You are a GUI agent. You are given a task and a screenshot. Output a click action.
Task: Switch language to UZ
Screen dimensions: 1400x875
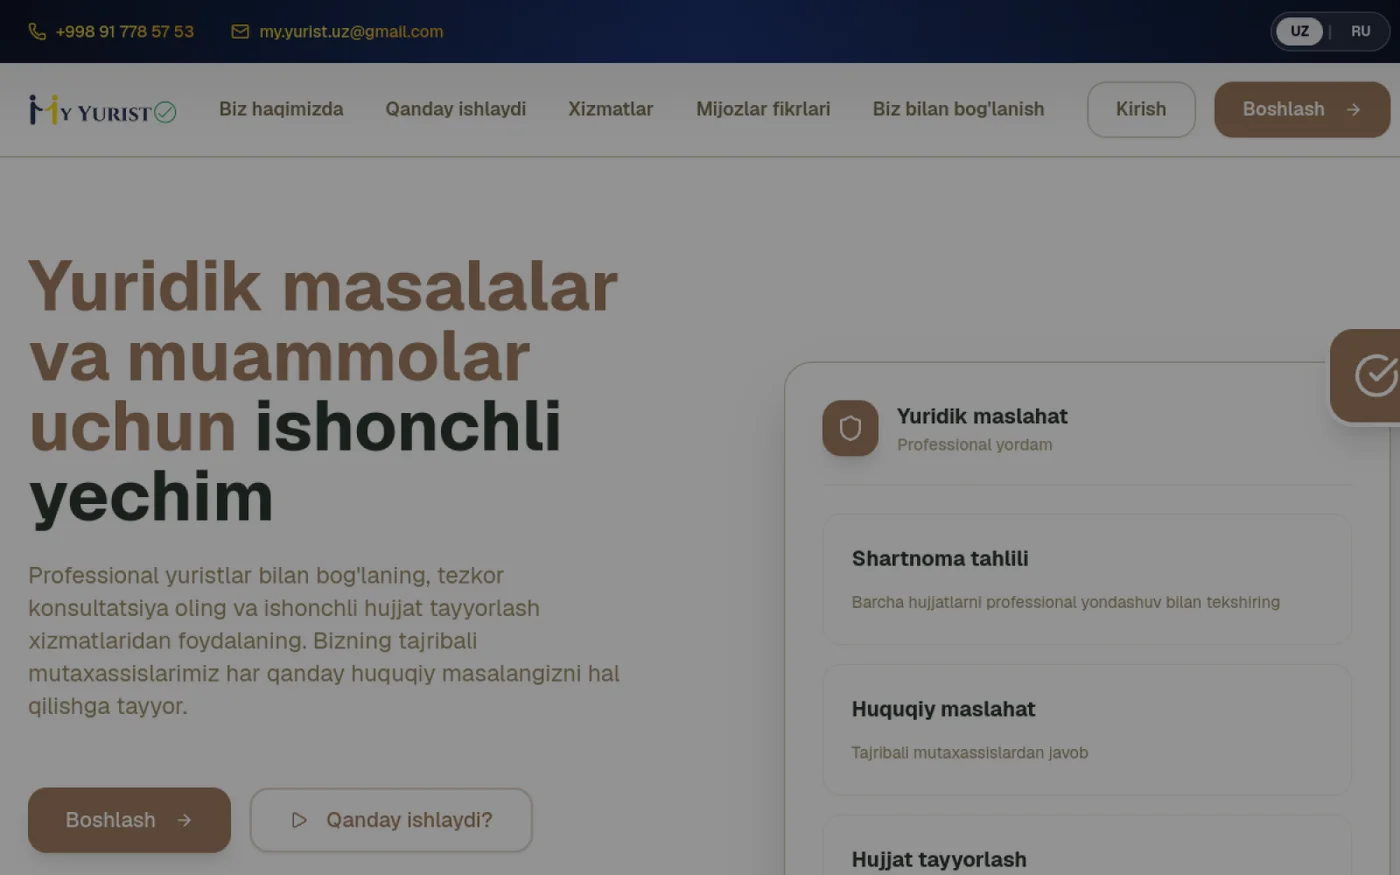[x=1299, y=32]
